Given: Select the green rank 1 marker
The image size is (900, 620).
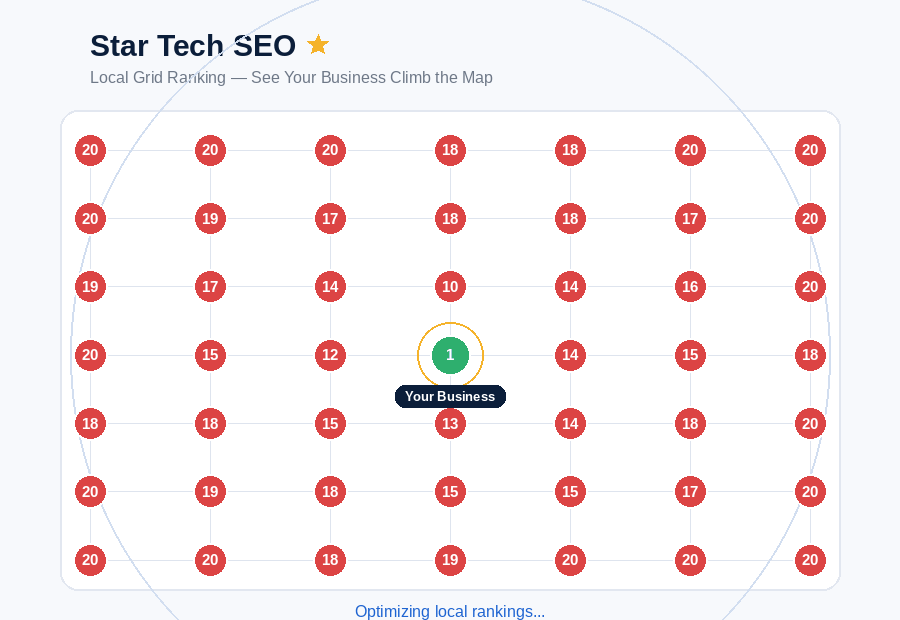Looking at the screenshot, I should tap(450, 355).
